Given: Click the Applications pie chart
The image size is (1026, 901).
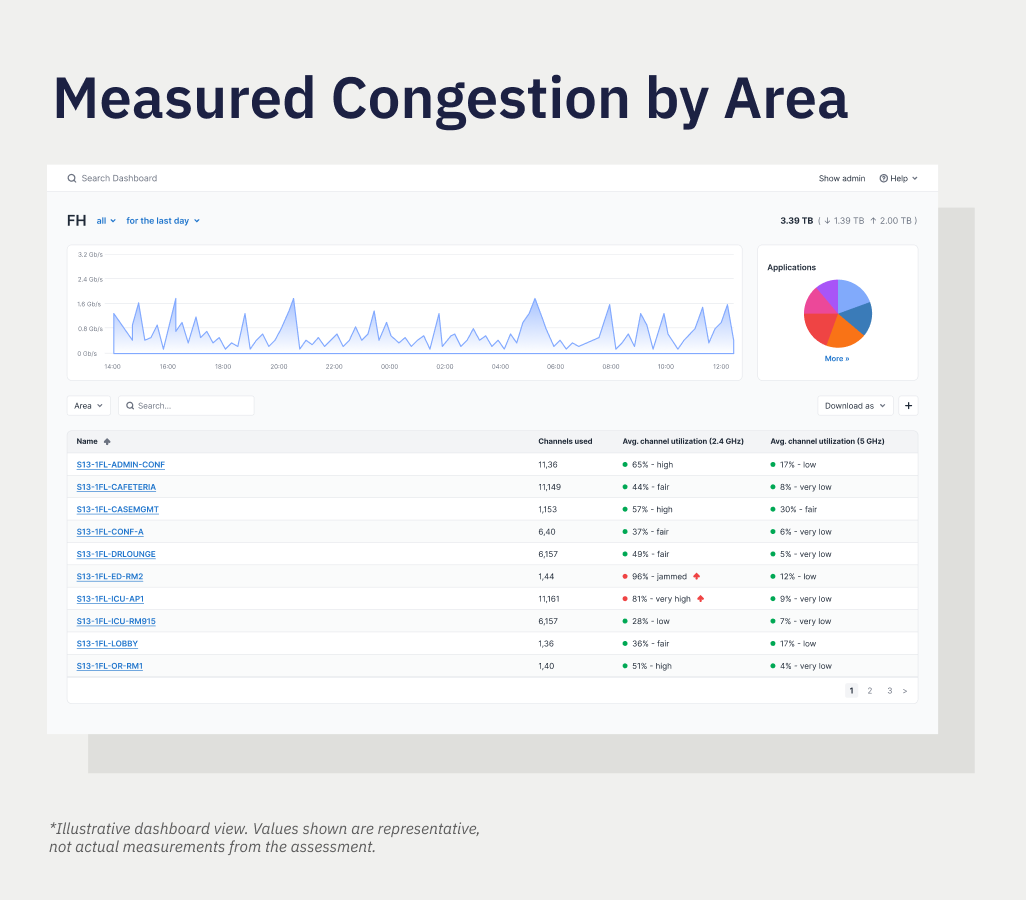Looking at the screenshot, I should tap(838, 313).
